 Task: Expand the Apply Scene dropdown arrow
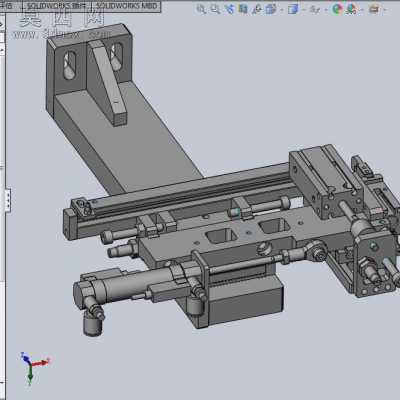point(362,10)
